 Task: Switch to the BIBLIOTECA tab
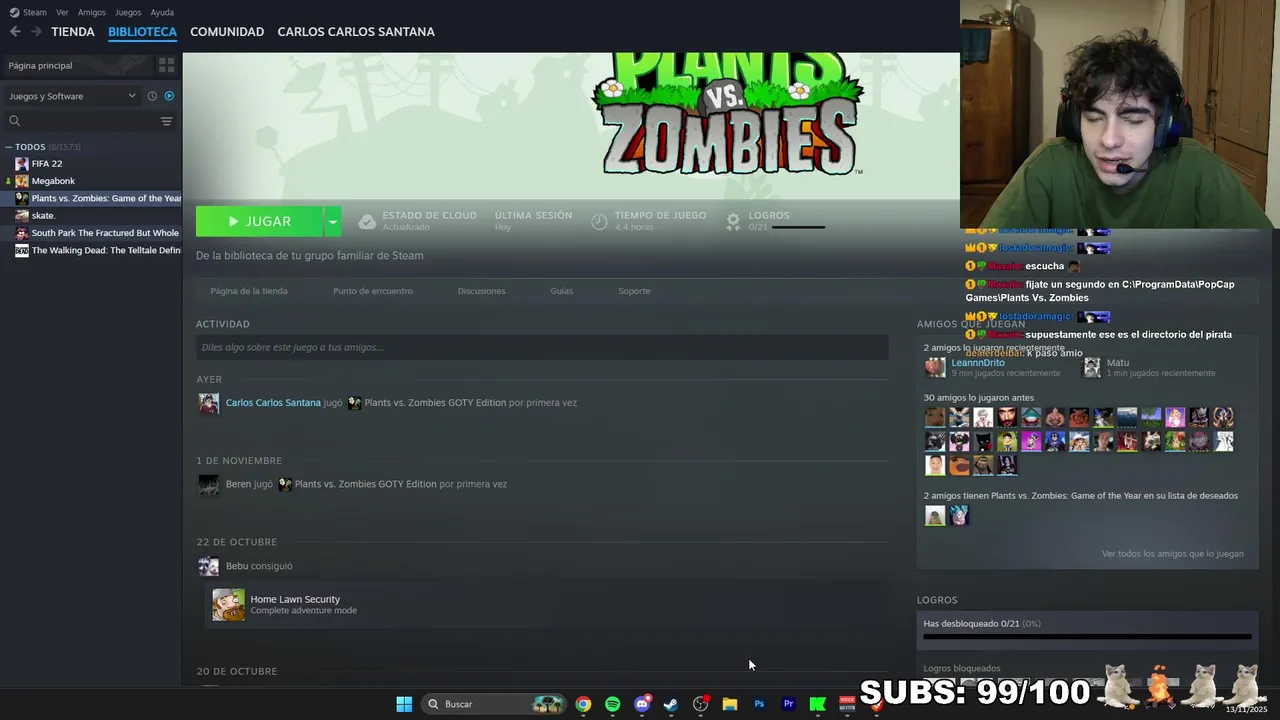(142, 32)
